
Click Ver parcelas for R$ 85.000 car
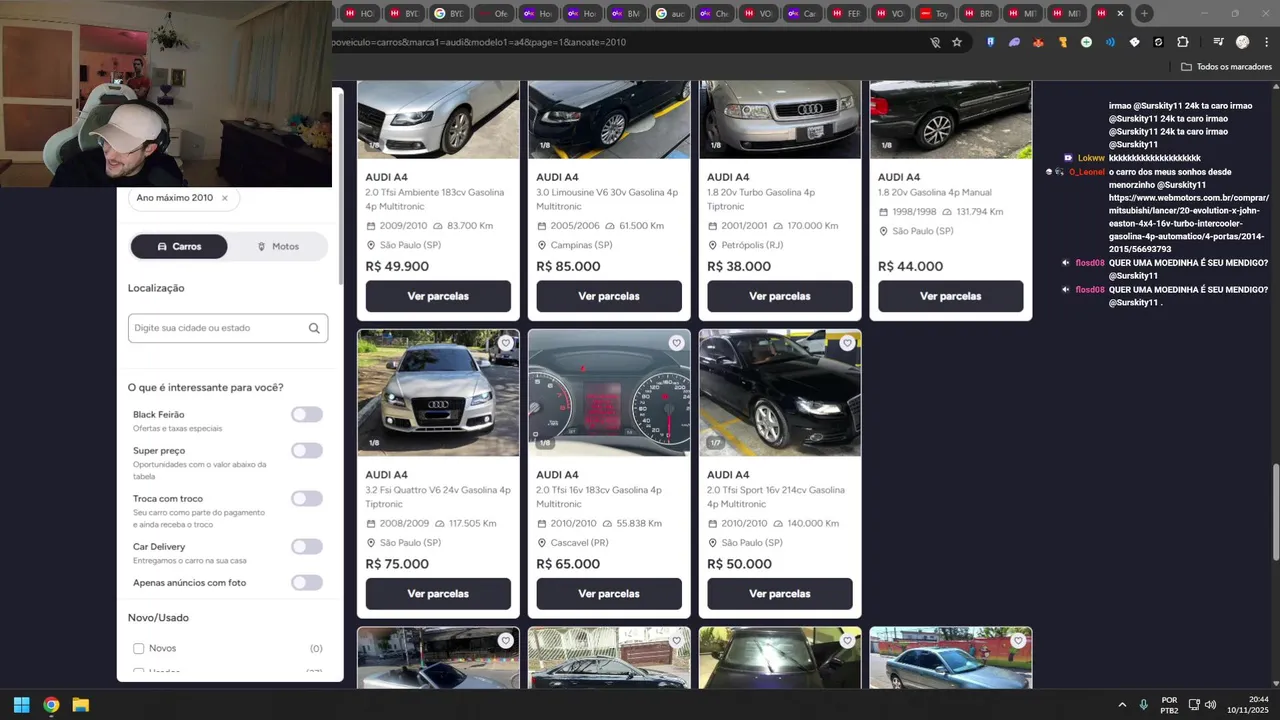(x=609, y=296)
